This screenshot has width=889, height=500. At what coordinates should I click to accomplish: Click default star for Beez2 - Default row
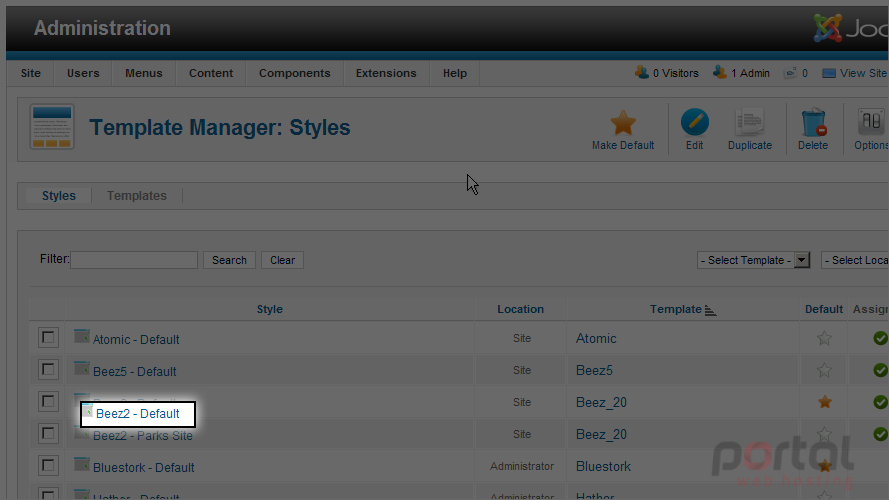point(824,402)
